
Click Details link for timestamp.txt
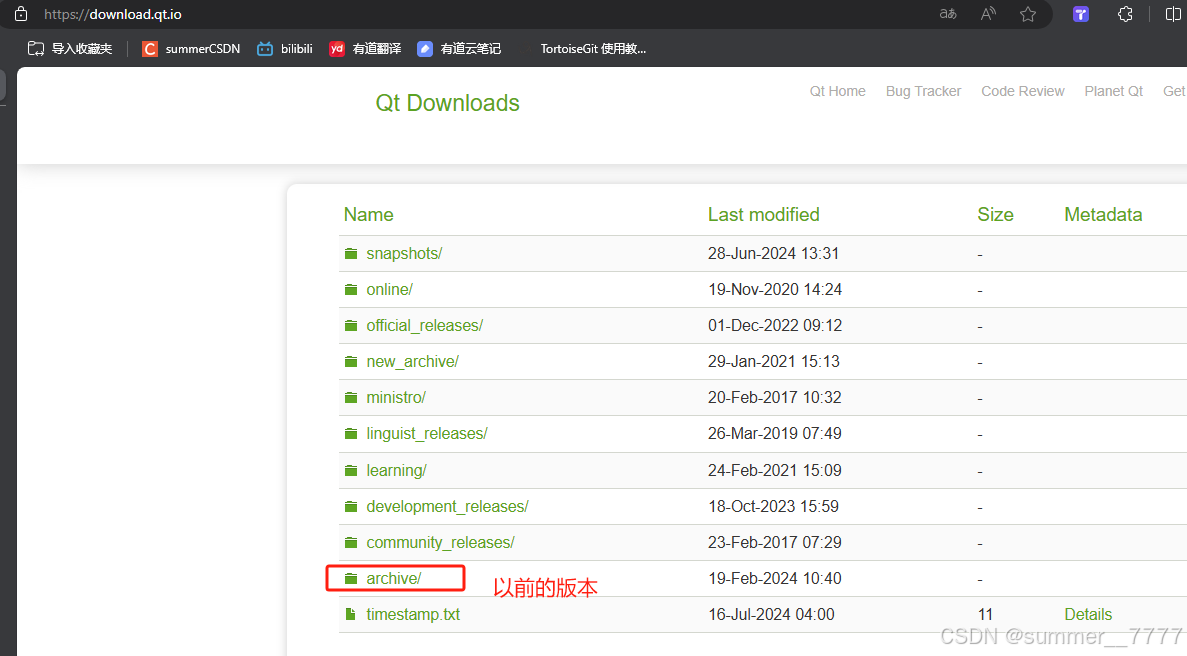[x=1087, y=614]
